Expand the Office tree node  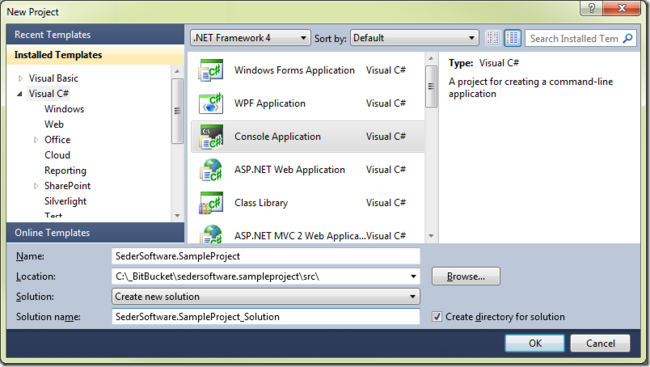point(36,140)
